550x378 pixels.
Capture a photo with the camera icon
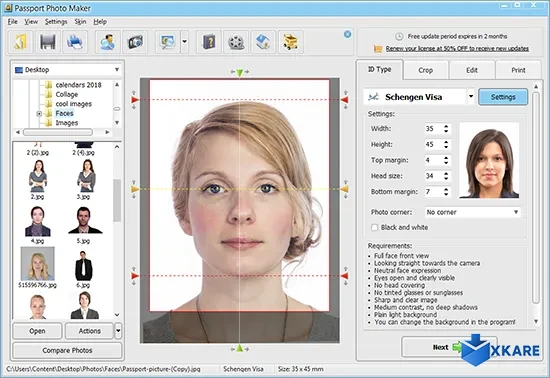[135, 42]
